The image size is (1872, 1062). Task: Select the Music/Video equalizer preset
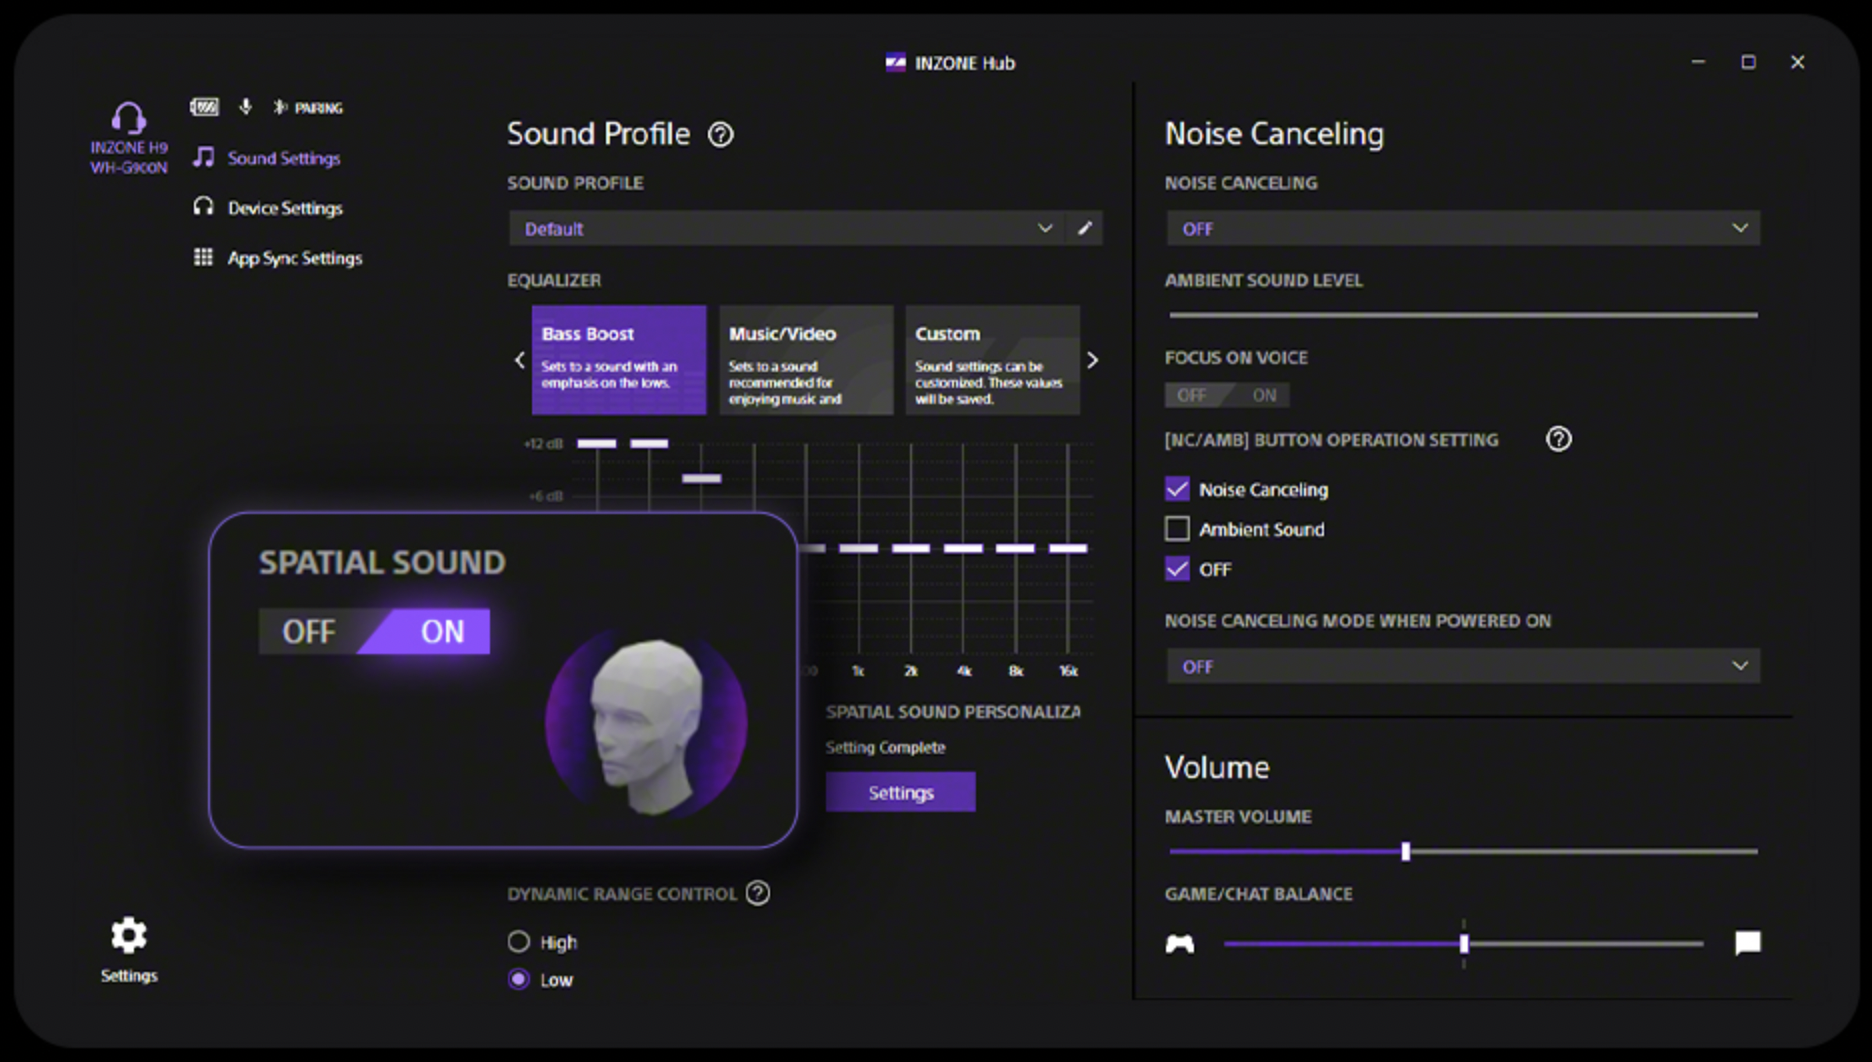(806, 360)
